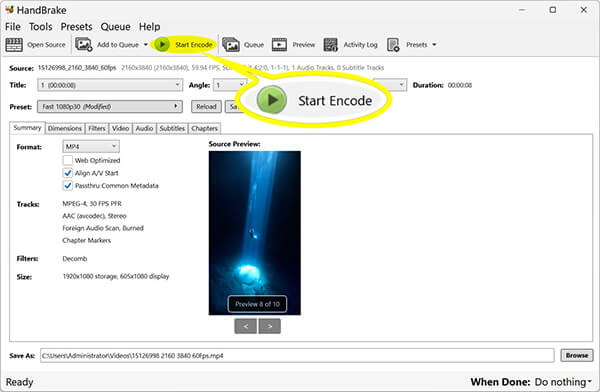The height and width of the screenshot is (392, 600).
Task: Click the 1920x1080 storage size text
Action: pyautogui.click(x=116, y=276)
